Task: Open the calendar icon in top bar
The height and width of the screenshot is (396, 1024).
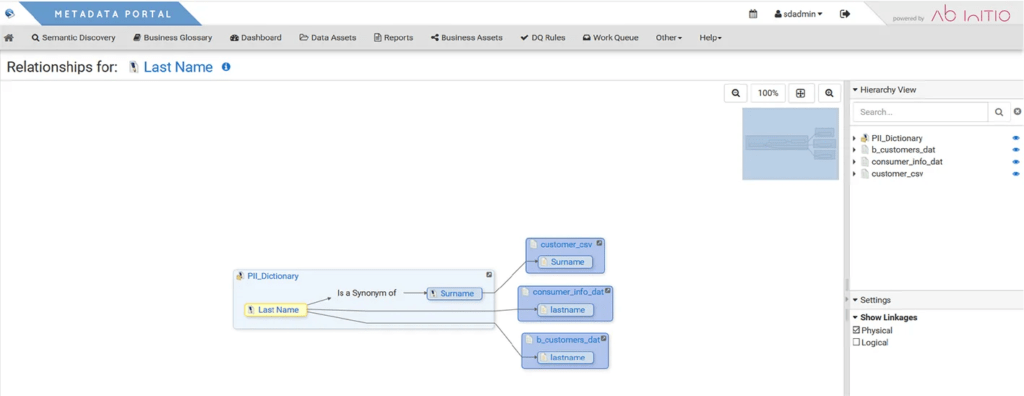Action: pyautogui.click(x=753, y=14)
